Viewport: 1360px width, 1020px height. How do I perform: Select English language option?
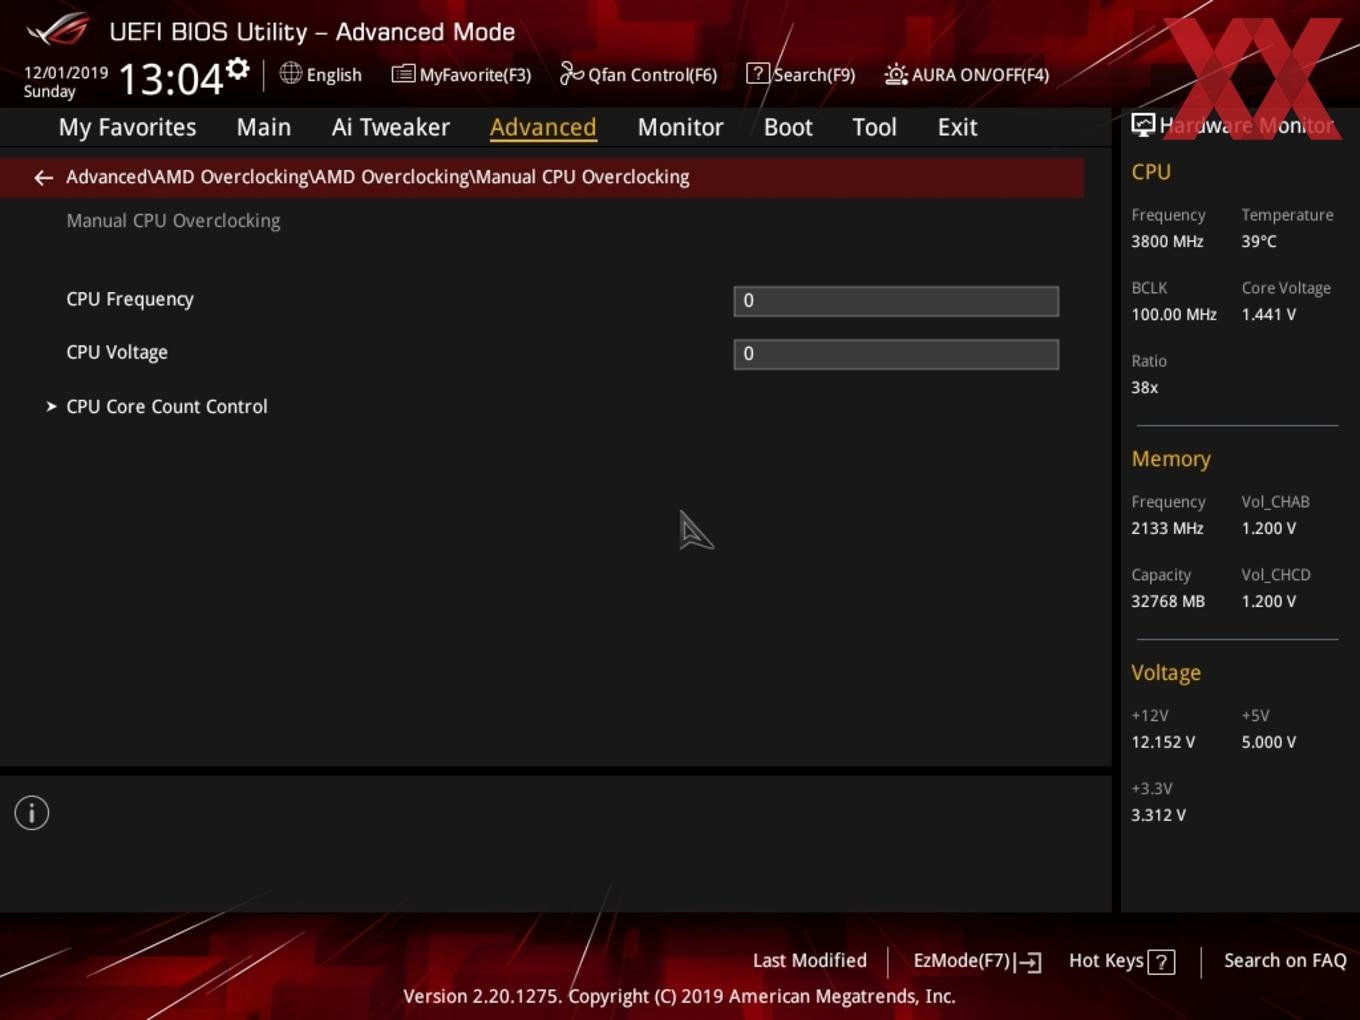(334, 75)
